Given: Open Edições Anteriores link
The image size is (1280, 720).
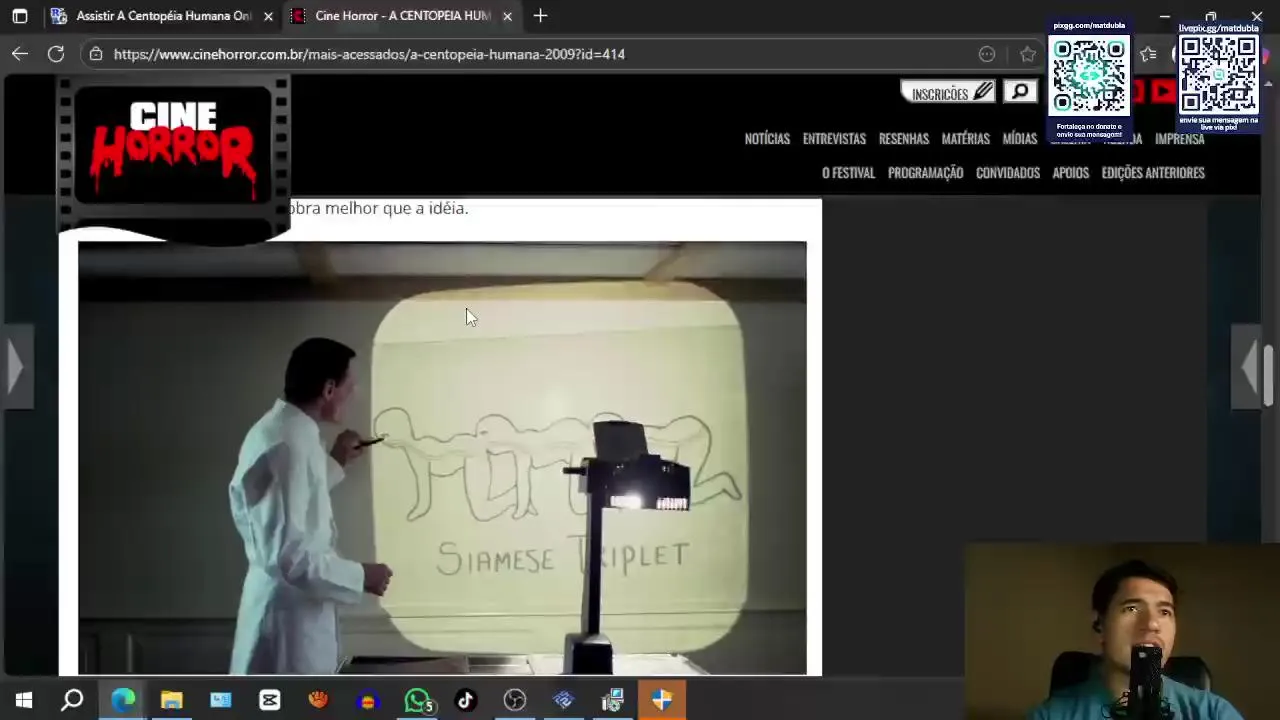Looking at the screenshot, I should pyautogui.click(x=1153, y=173).
